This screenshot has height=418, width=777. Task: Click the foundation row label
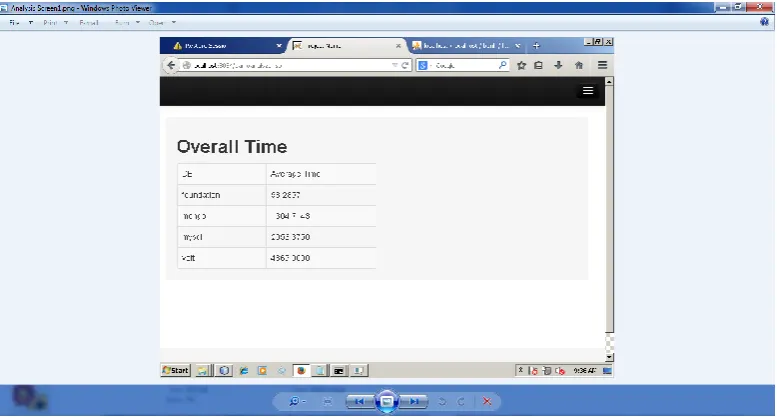[x=201, y=195]
